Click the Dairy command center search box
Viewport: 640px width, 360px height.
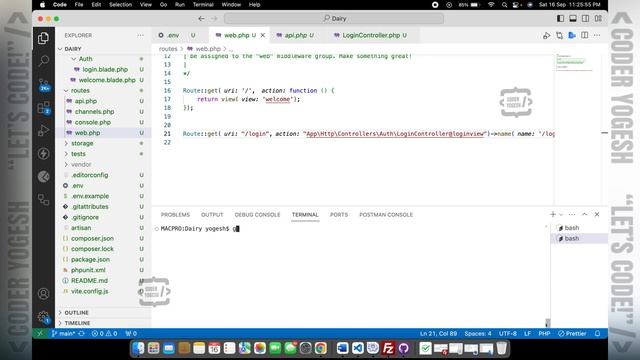[x=334, y=18]
